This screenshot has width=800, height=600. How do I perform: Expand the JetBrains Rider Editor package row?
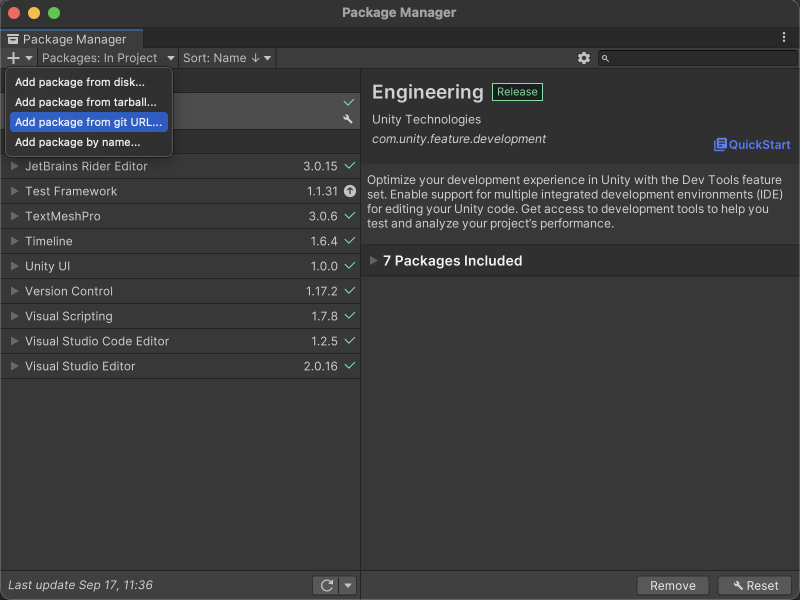click(15, 166)
